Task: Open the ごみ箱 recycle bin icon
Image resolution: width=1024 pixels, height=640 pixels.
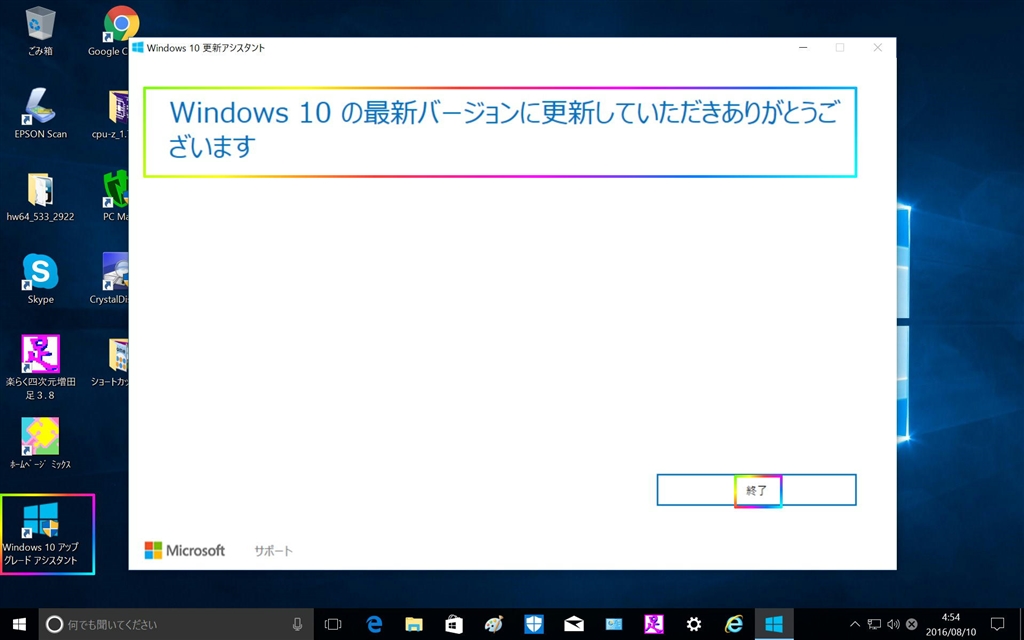Action: (40, 31)
